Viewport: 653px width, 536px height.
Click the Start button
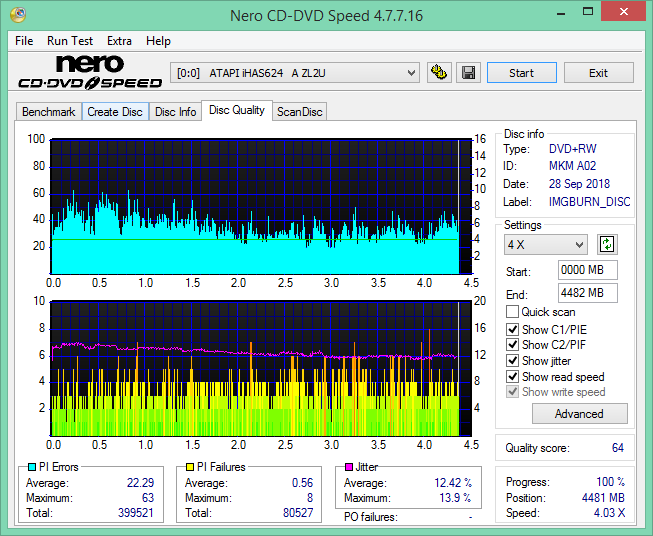521,73
